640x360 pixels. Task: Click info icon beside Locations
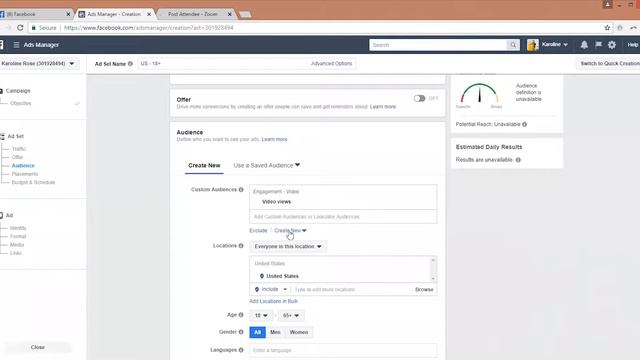[x=241, y=246]
